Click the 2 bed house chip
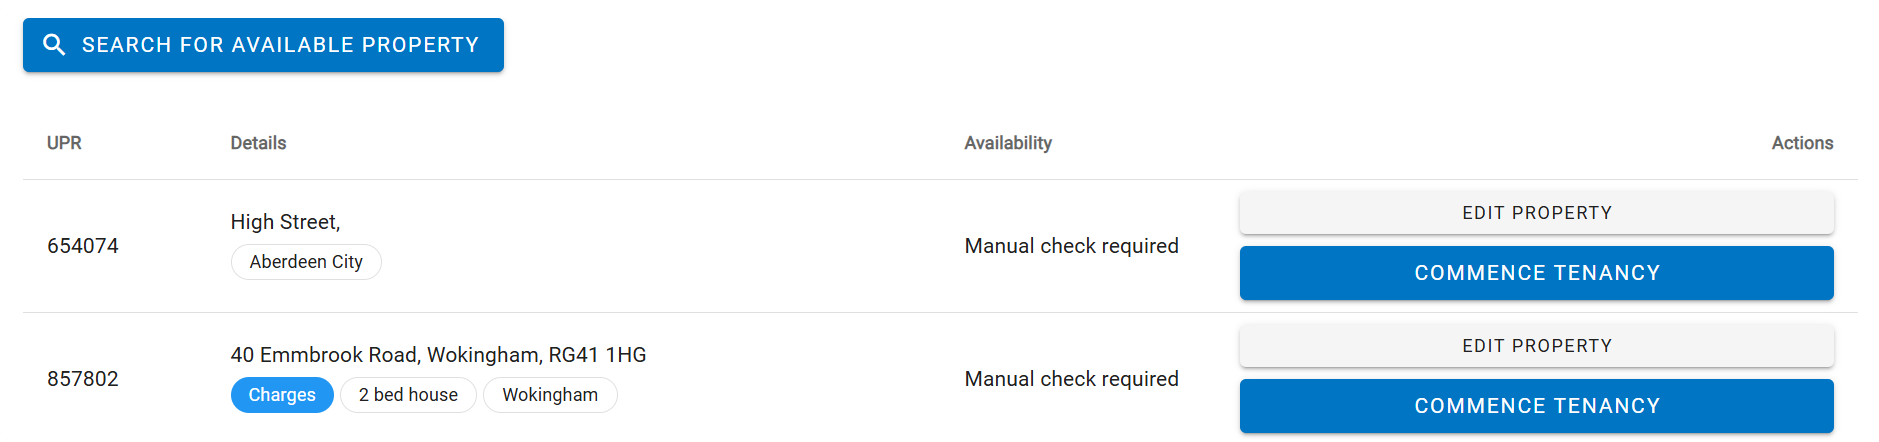 408,395
